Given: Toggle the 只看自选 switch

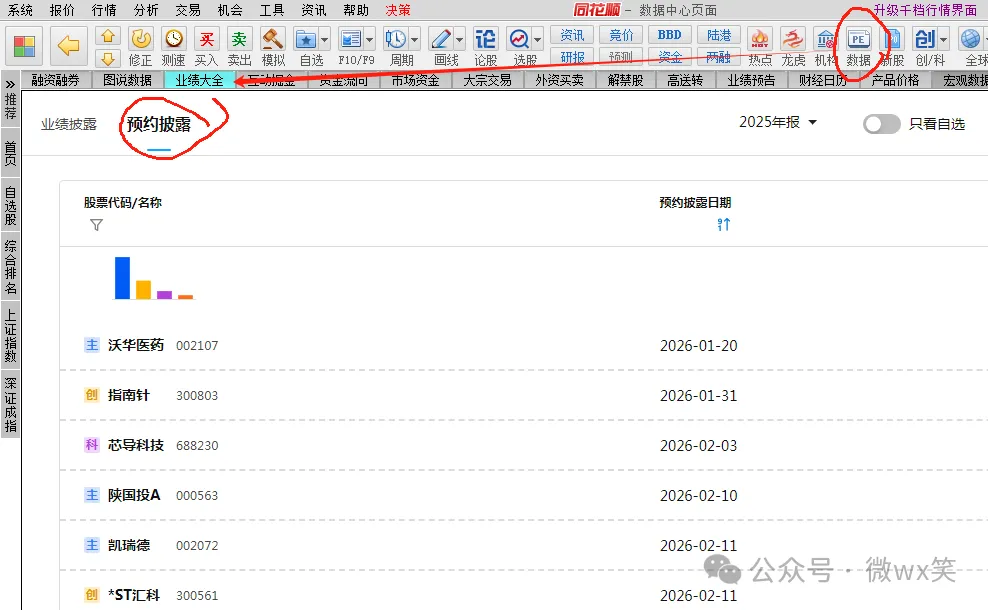Looking at the screenshot, I should tap(881, 124).
